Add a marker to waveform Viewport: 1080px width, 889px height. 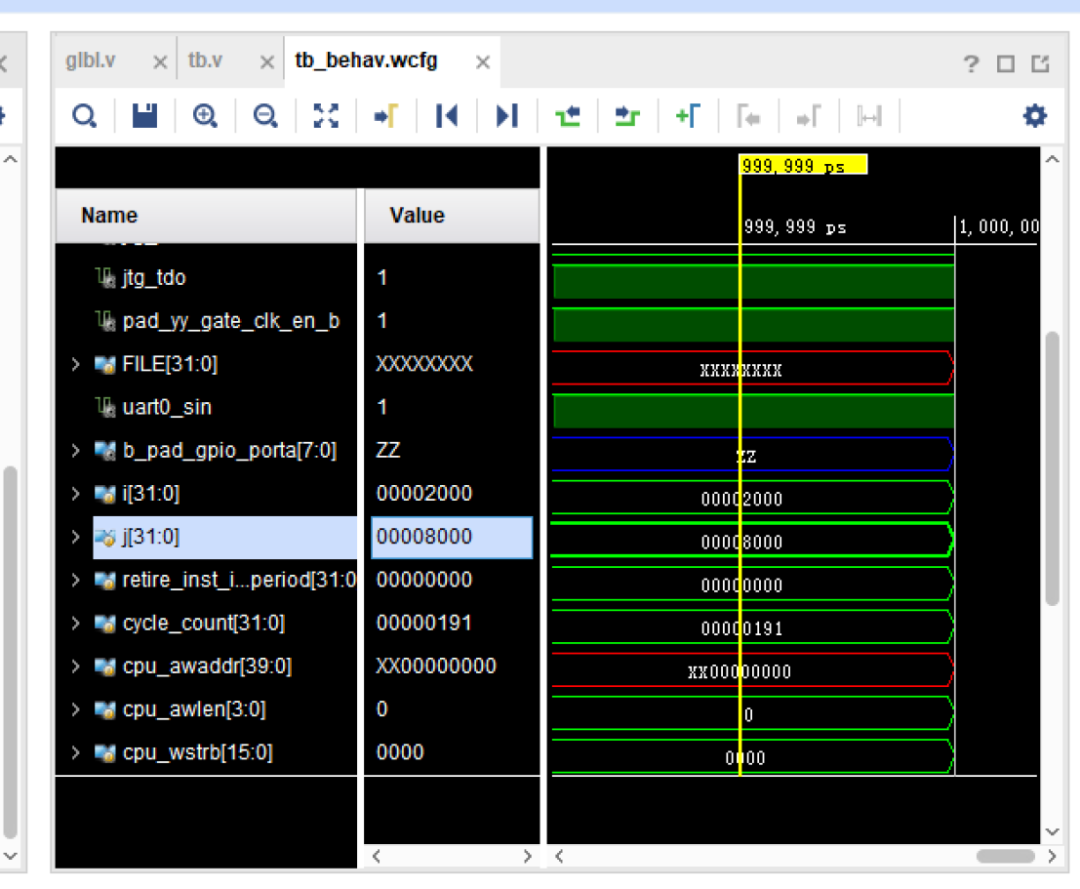coord(688,116)
